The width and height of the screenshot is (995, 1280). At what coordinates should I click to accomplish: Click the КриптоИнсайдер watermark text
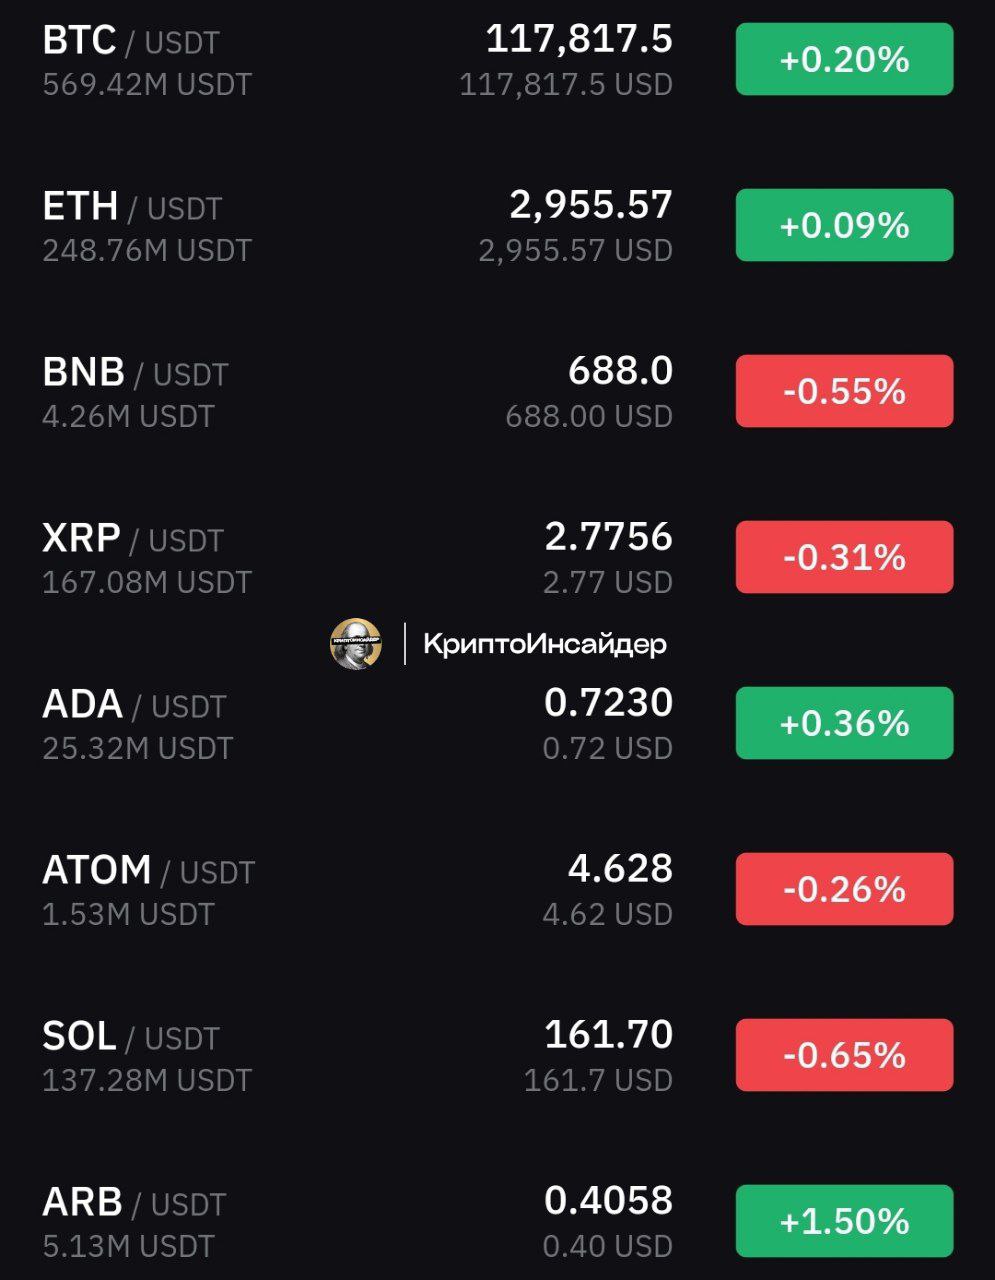545,644
